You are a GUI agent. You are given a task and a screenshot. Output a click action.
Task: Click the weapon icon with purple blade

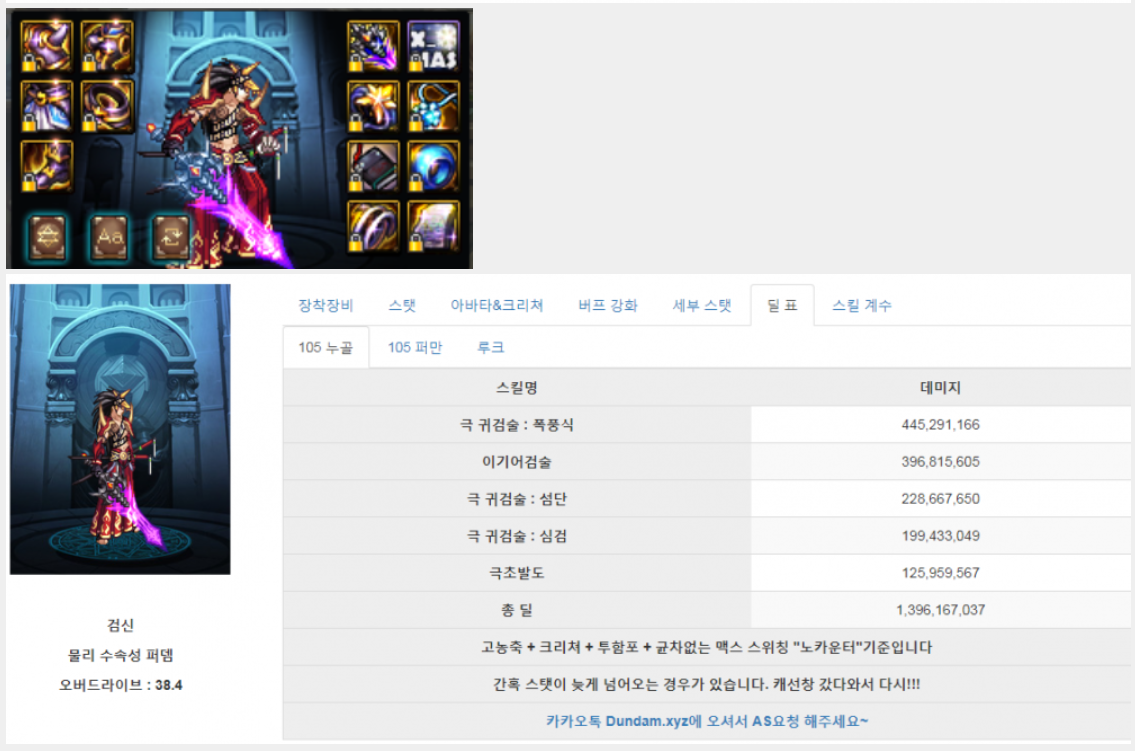374,46
